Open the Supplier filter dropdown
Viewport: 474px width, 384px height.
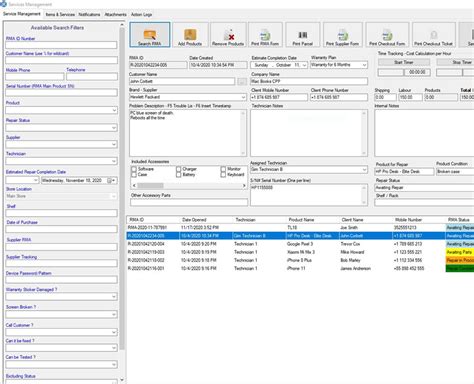point(114,144)
